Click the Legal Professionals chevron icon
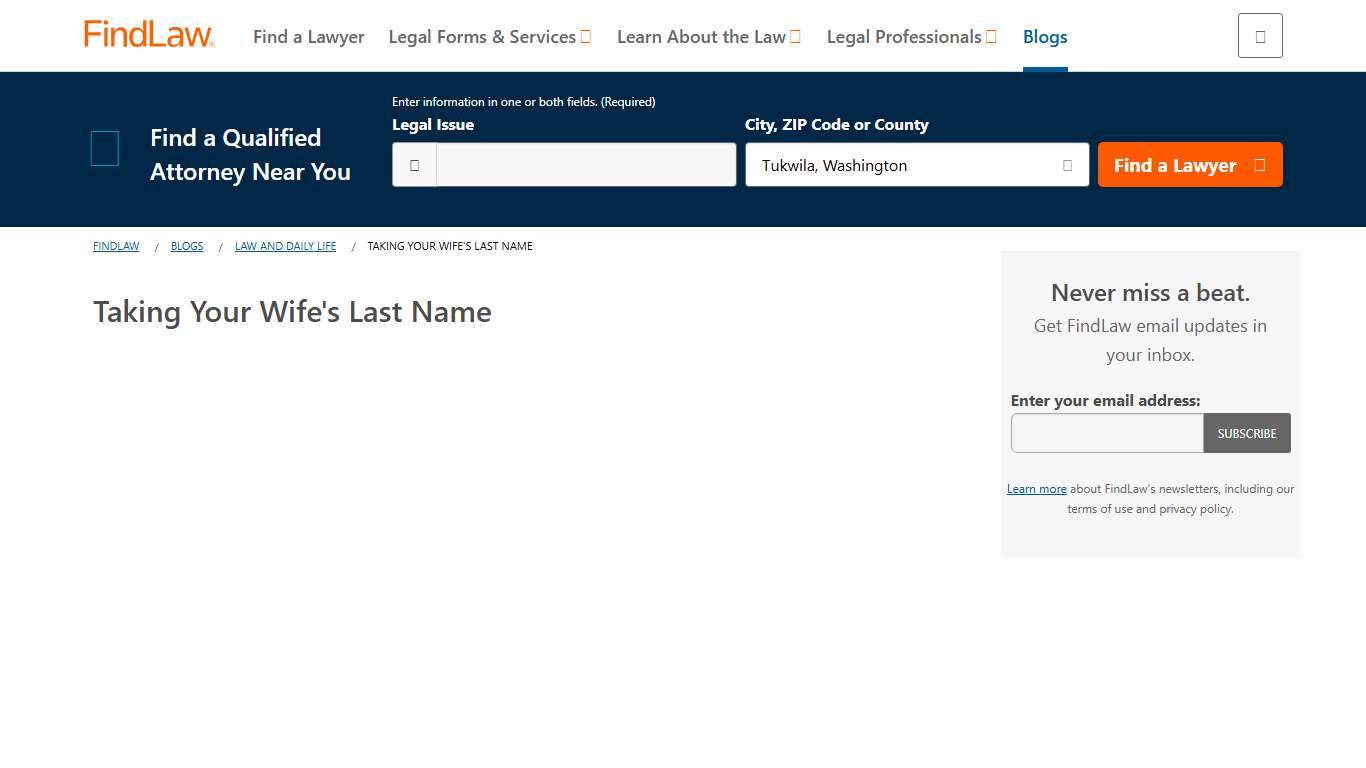 click(x=992, y=36)
